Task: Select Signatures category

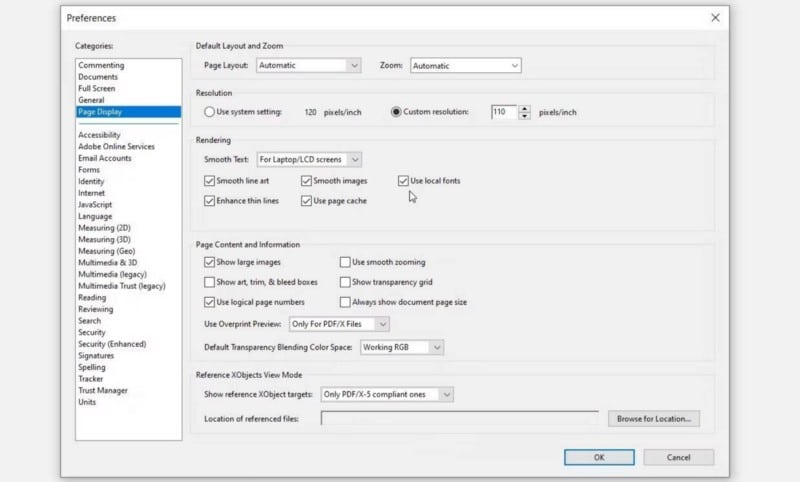Action: [x=96, y=356]
